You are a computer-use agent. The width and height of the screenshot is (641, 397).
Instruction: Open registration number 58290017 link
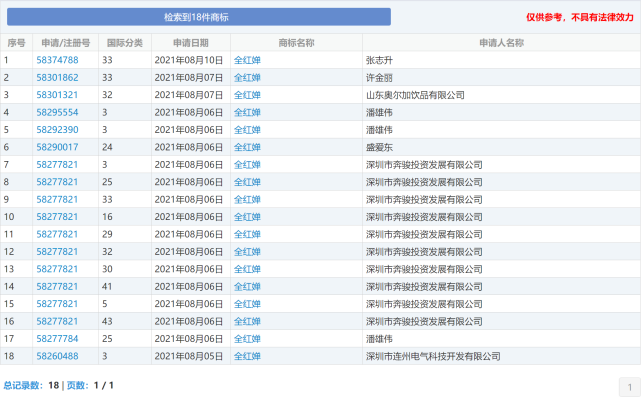[x=57, y=147]
